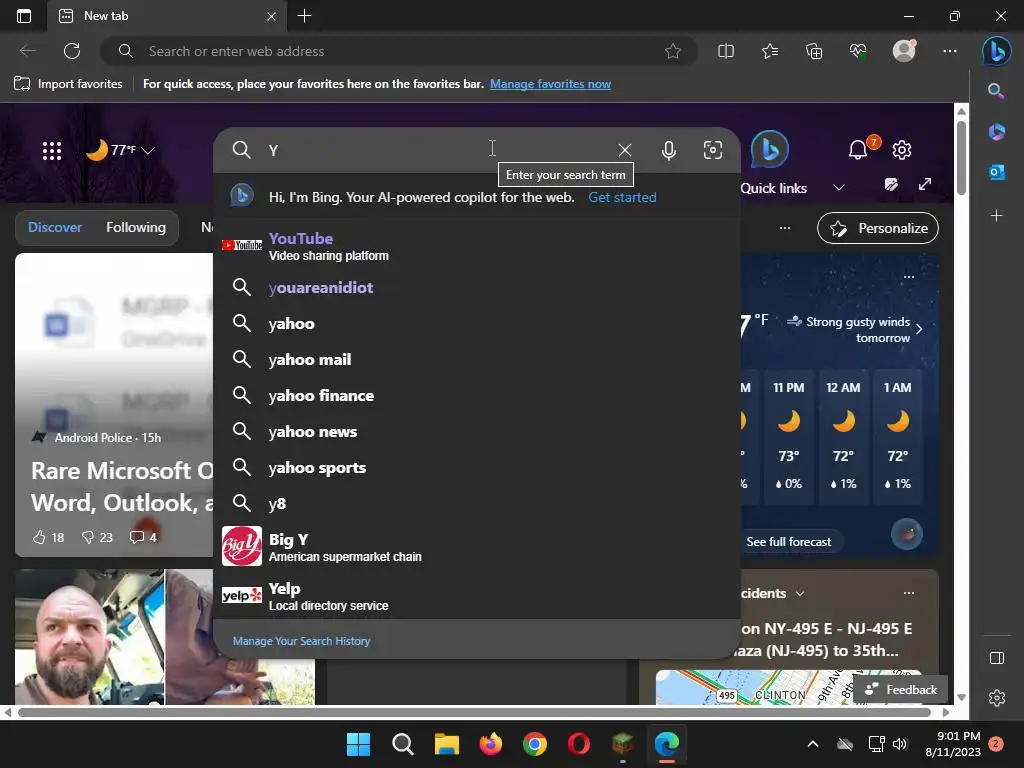
Task: Select Big Y supermarket suggestion
Action: (x=477, y=547)
